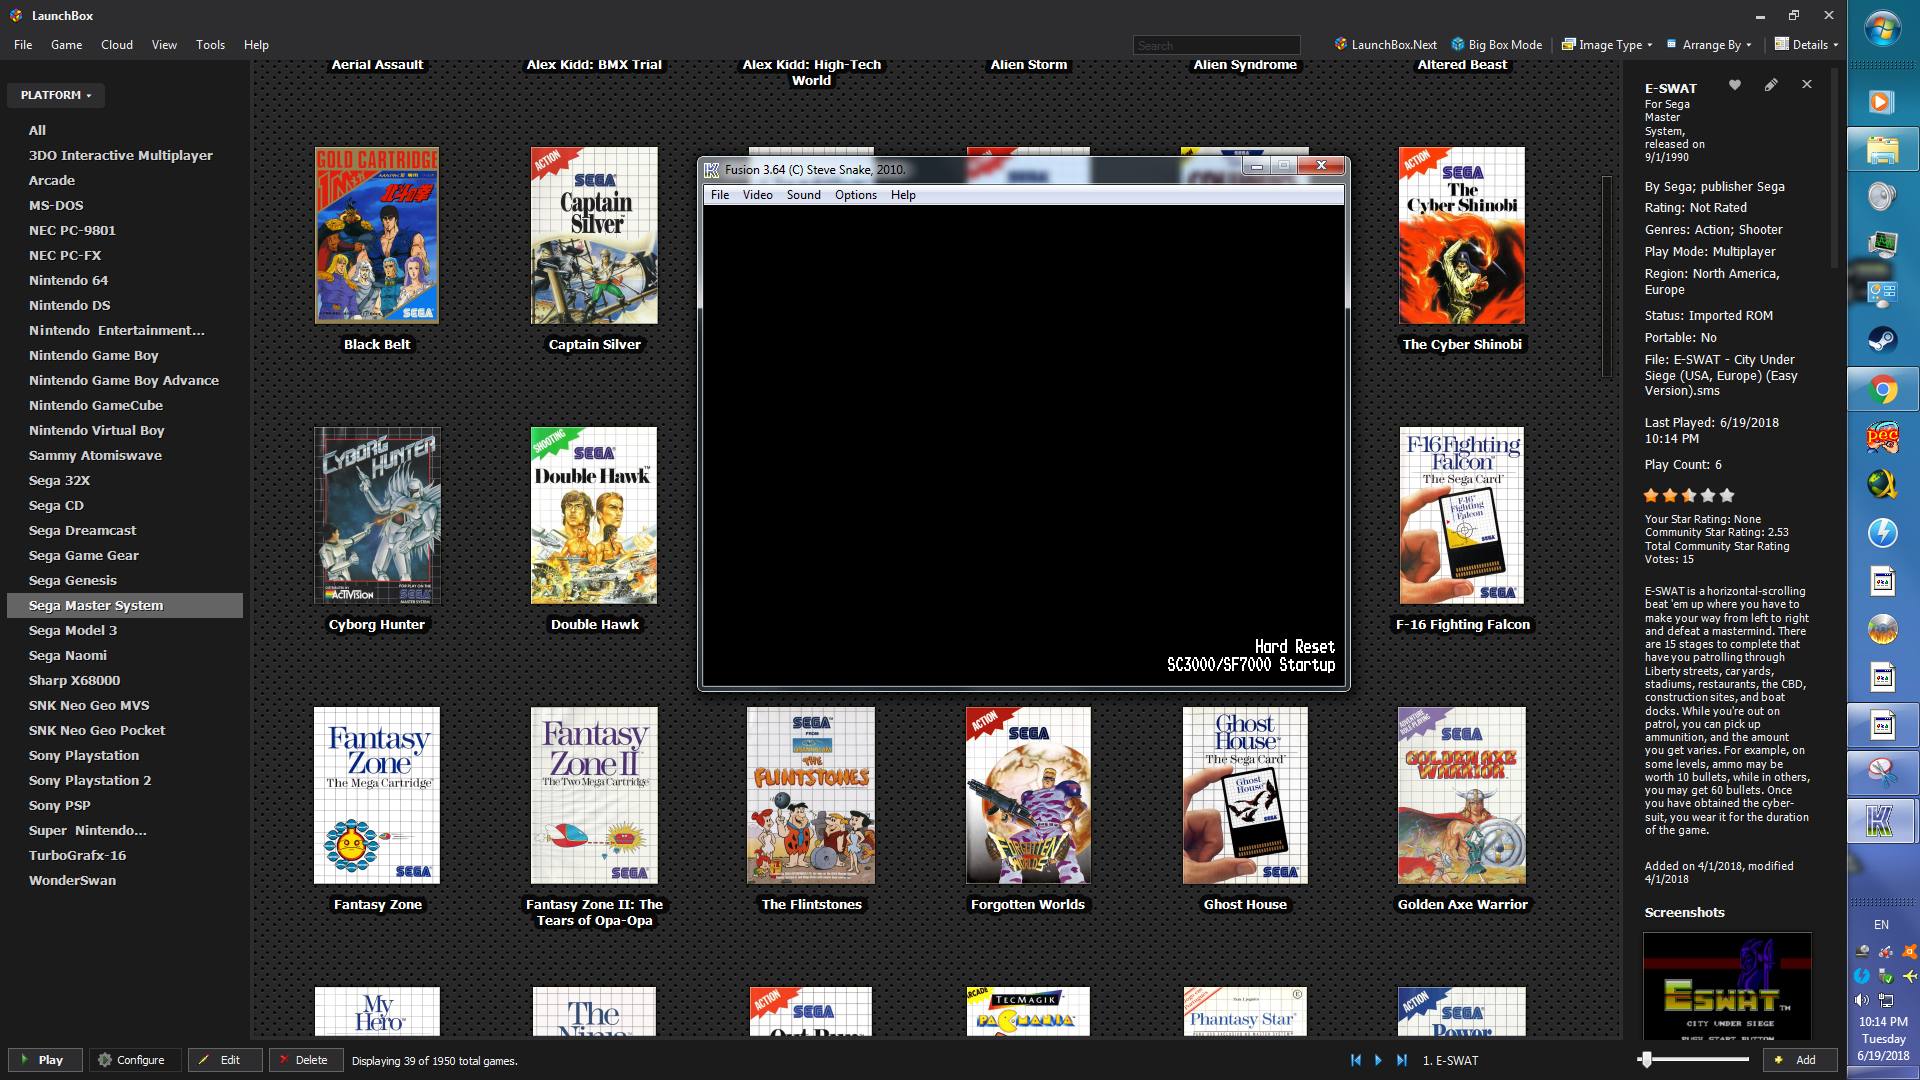Click the Delete button
The image size is (1920, 1080).
tap(305, 1060)
